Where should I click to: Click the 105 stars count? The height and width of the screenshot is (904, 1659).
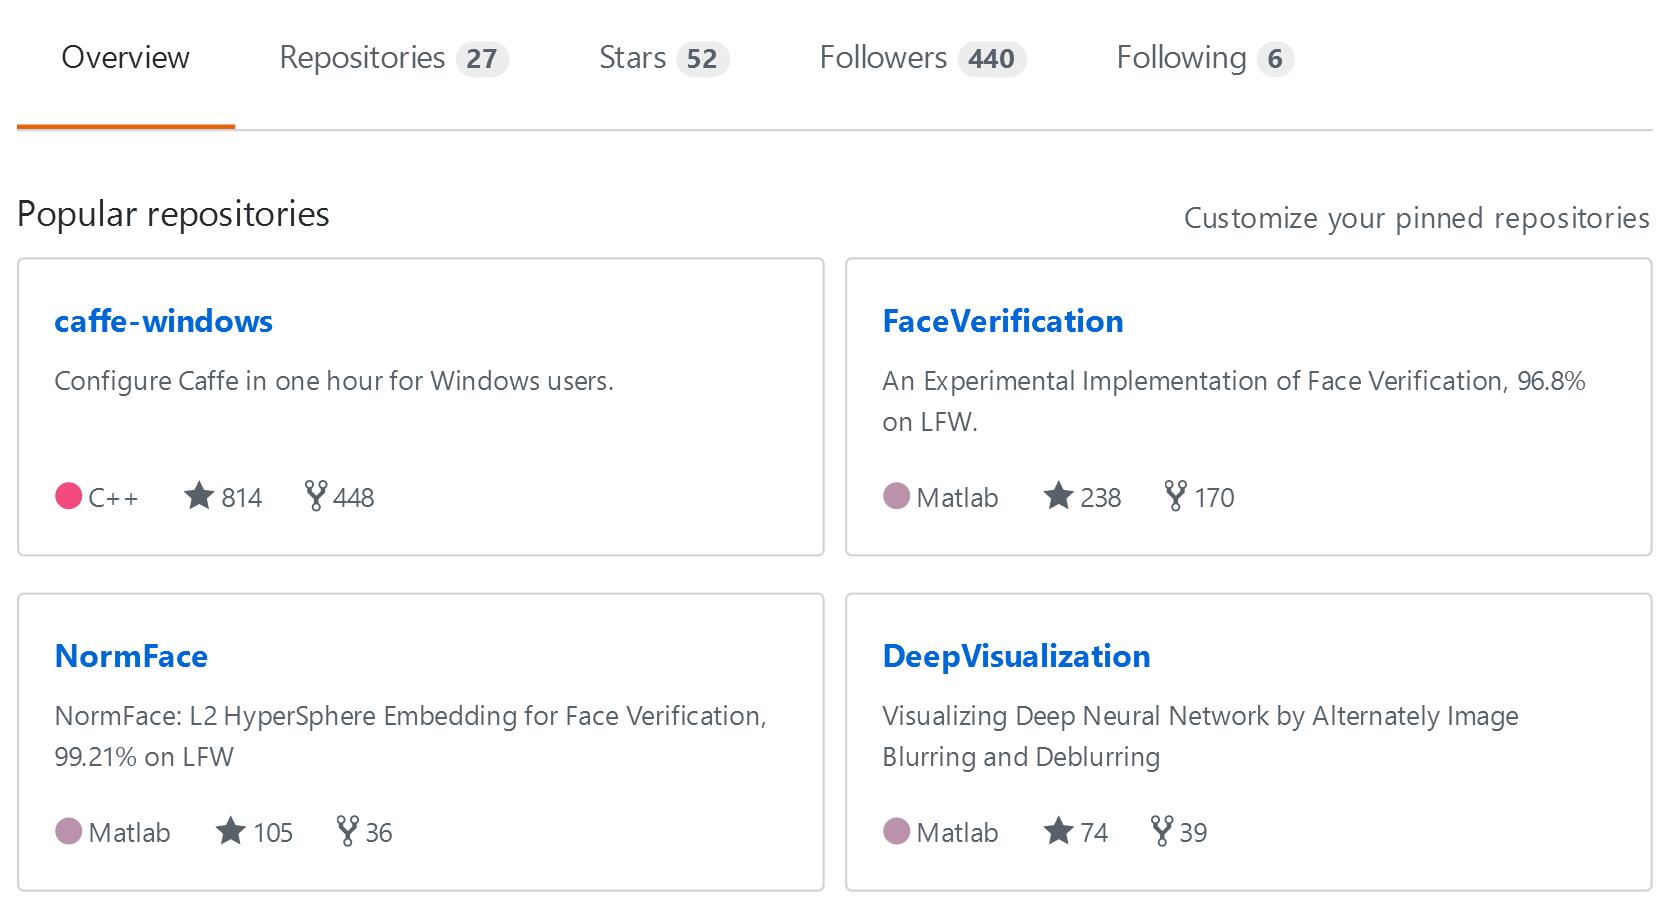click(x=272, y=833)
